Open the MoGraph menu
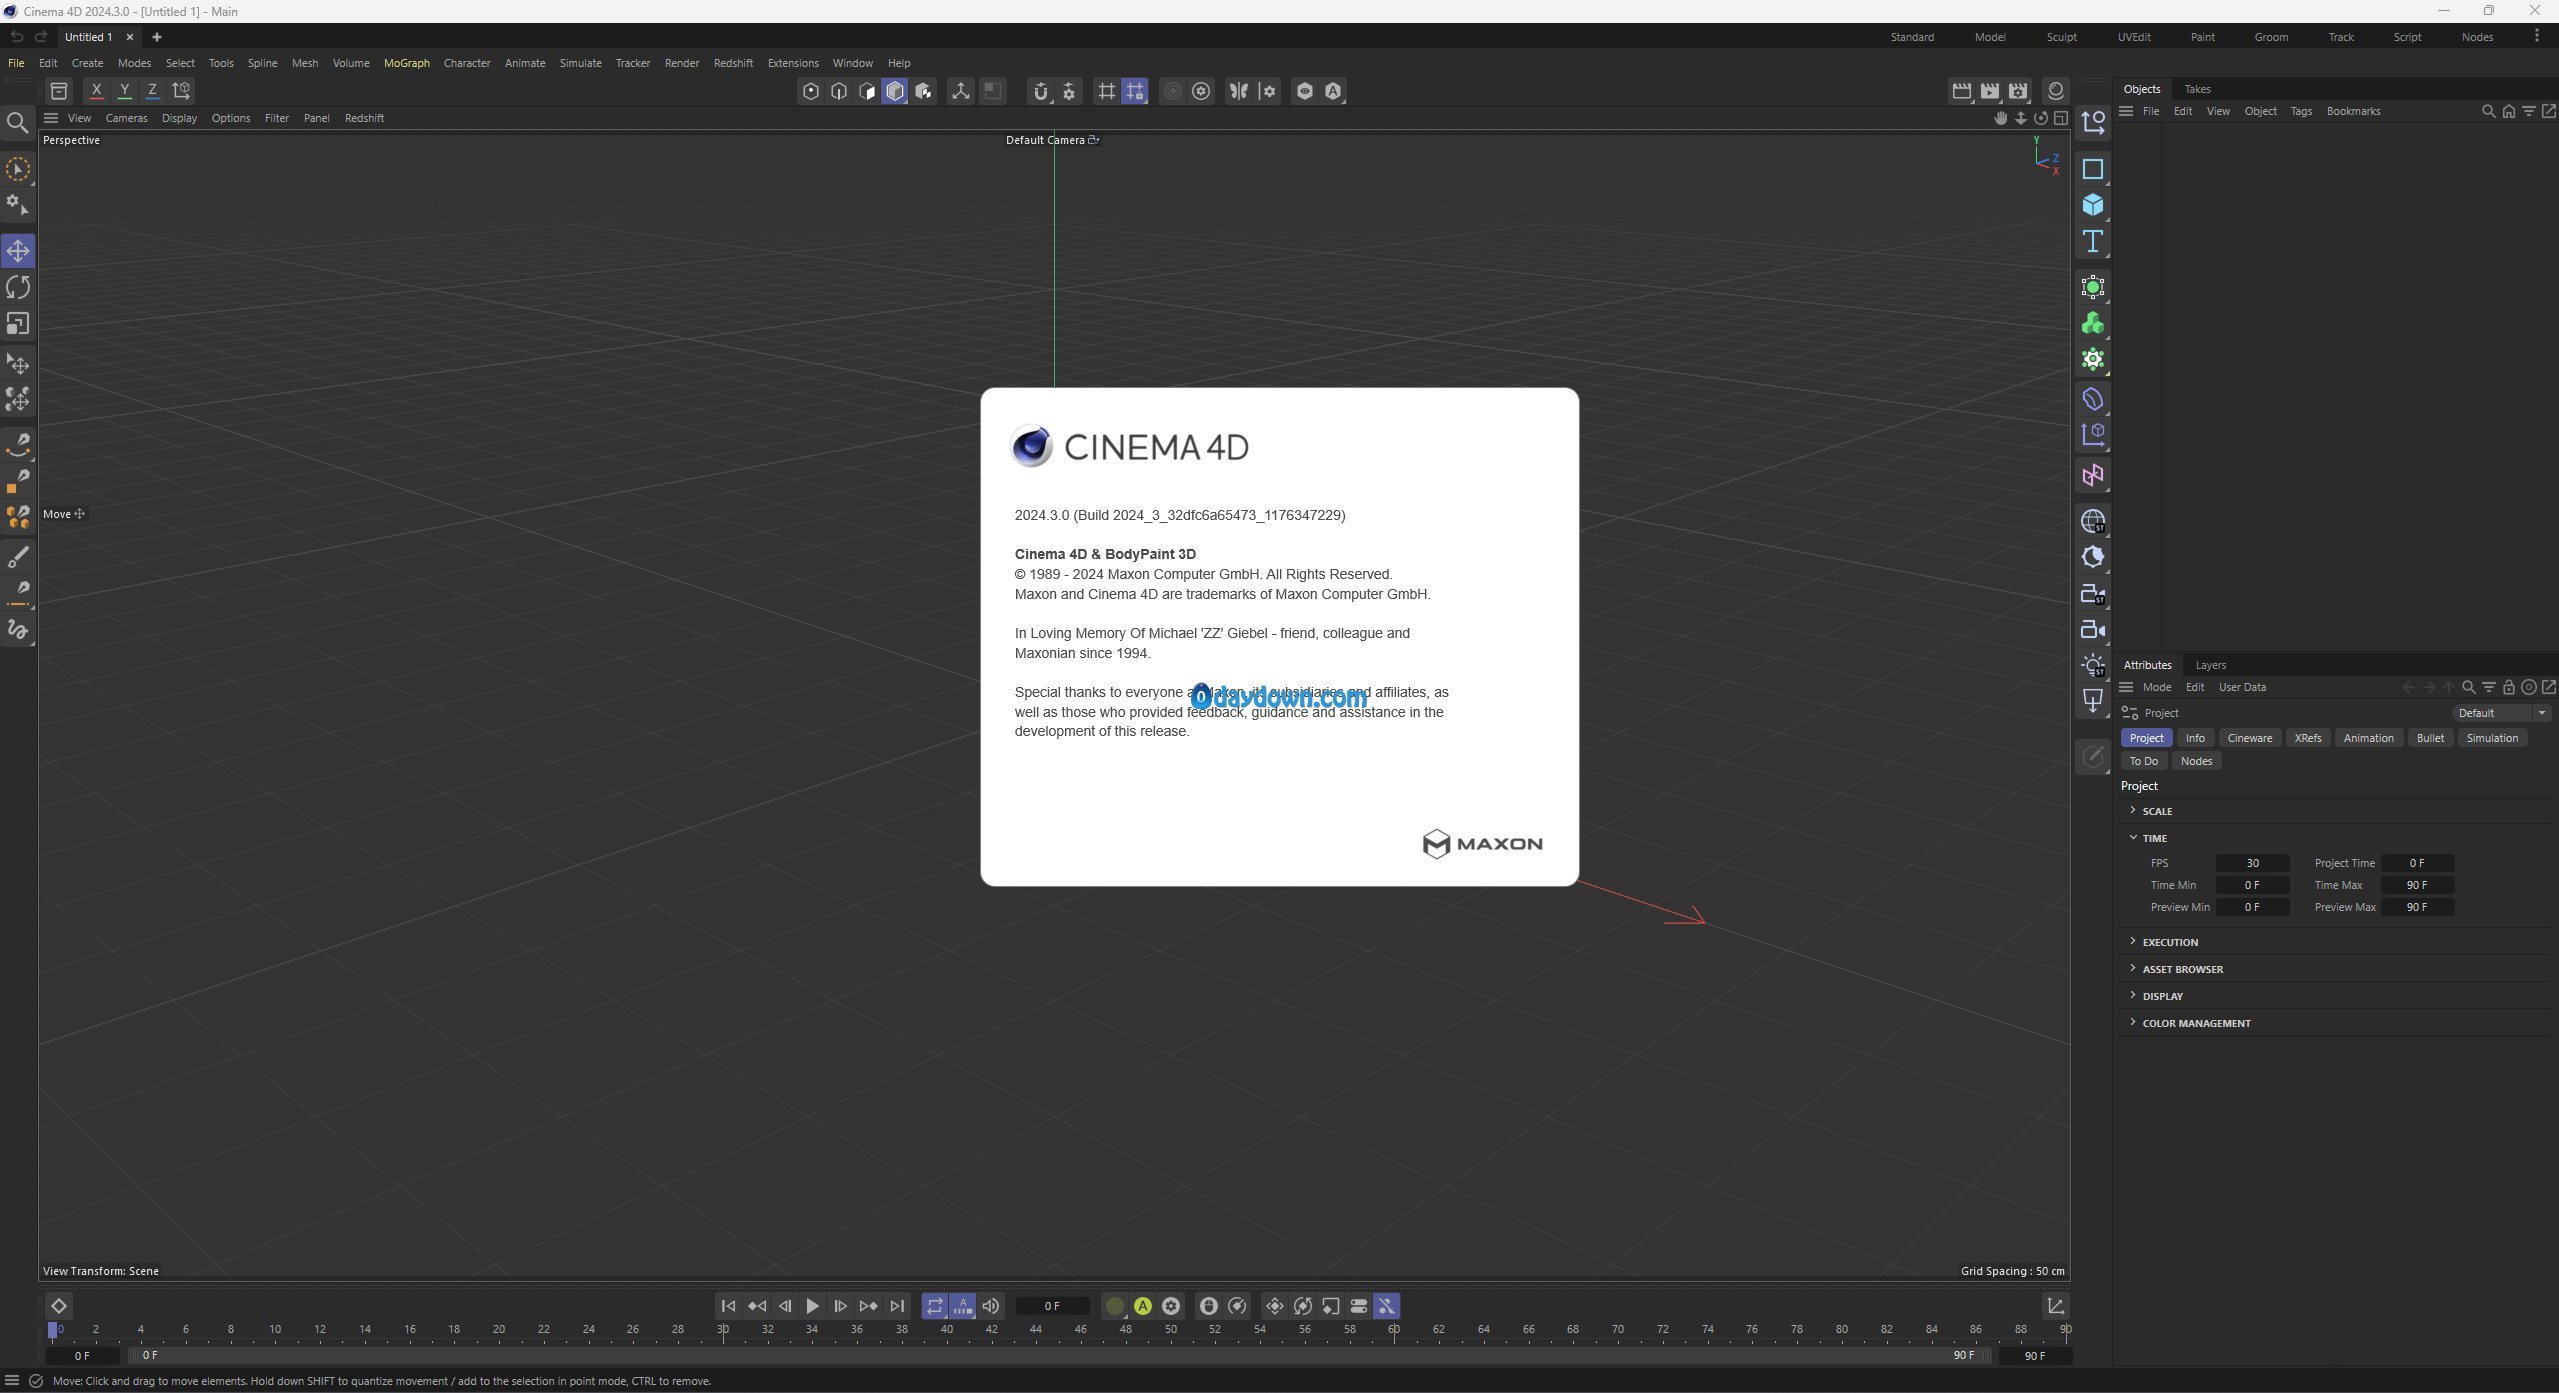 (406, 63)
